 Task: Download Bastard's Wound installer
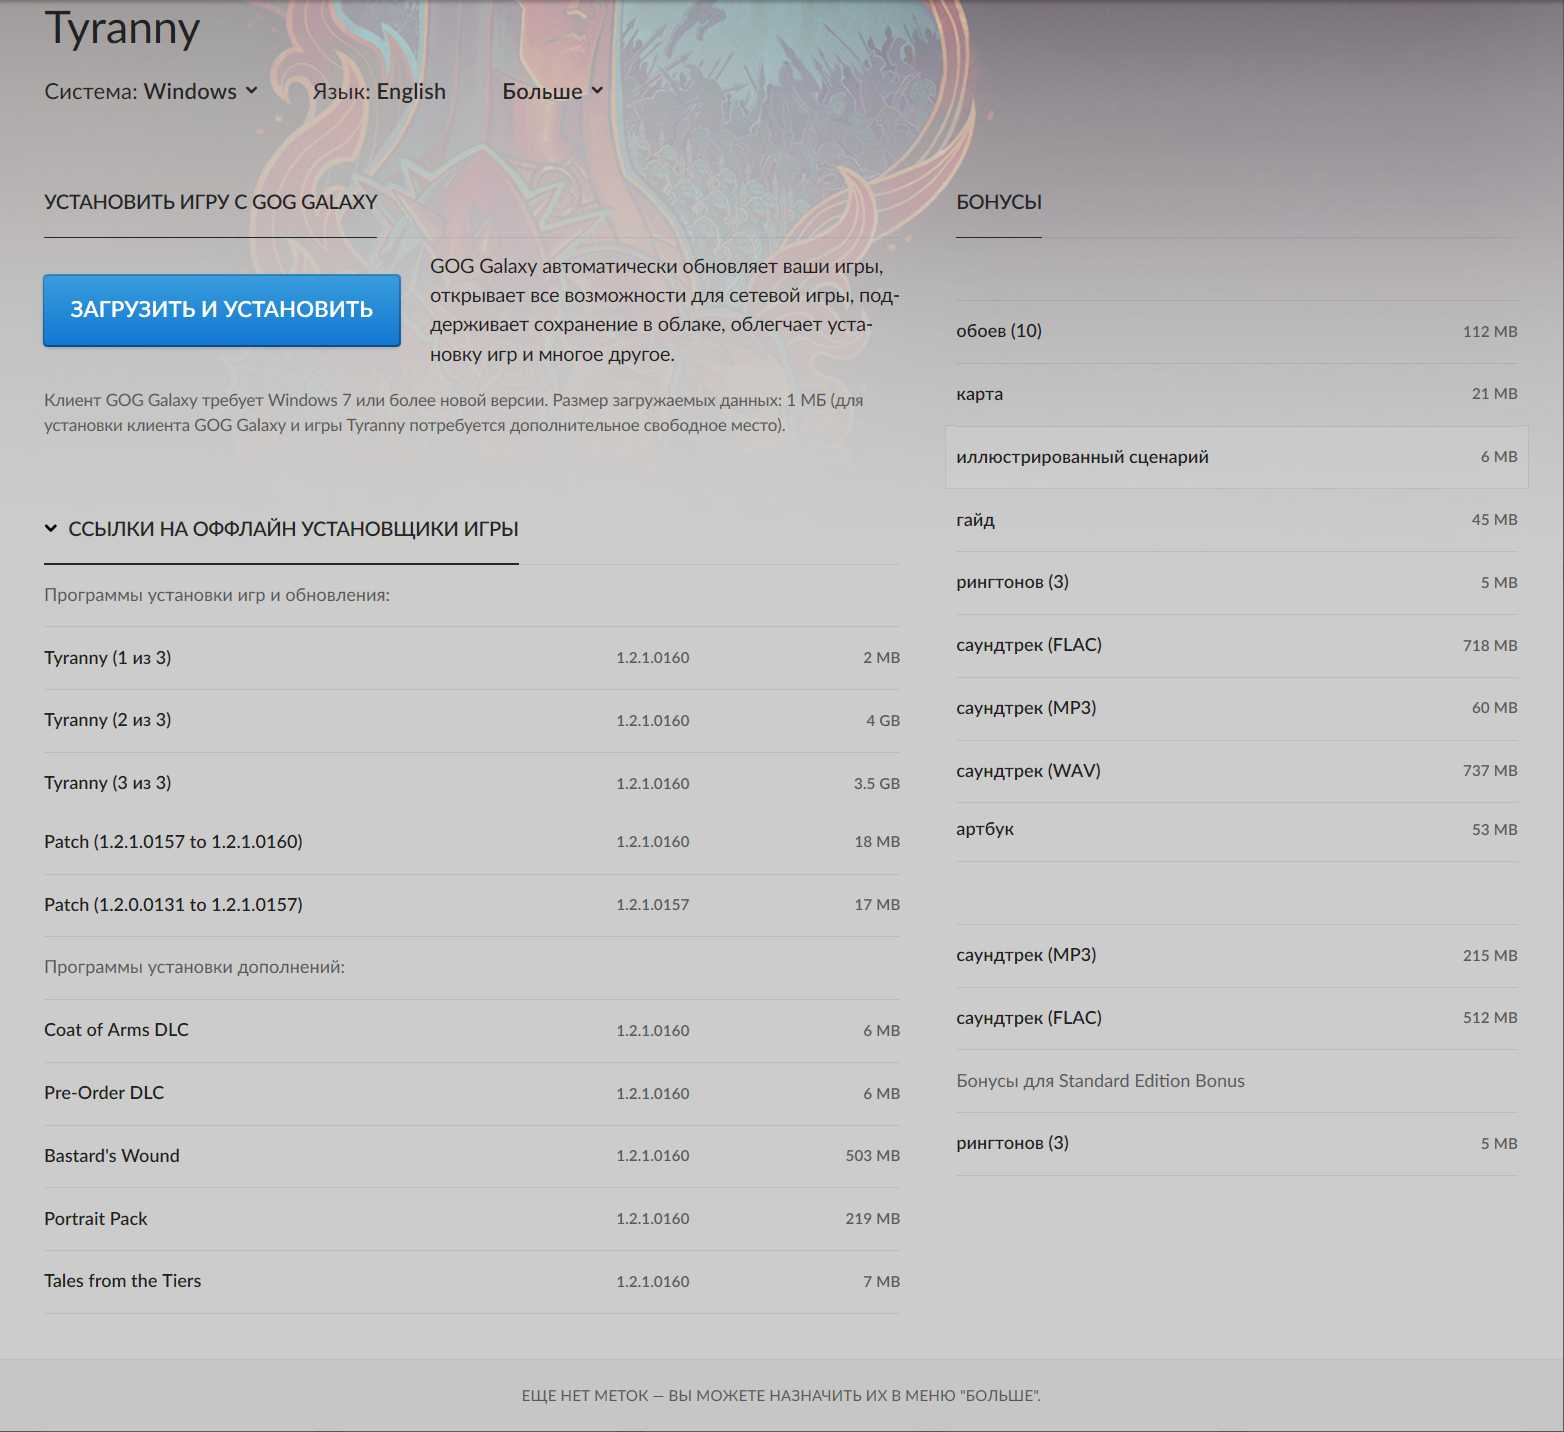pyautogui.click(x=472, y=1156)
